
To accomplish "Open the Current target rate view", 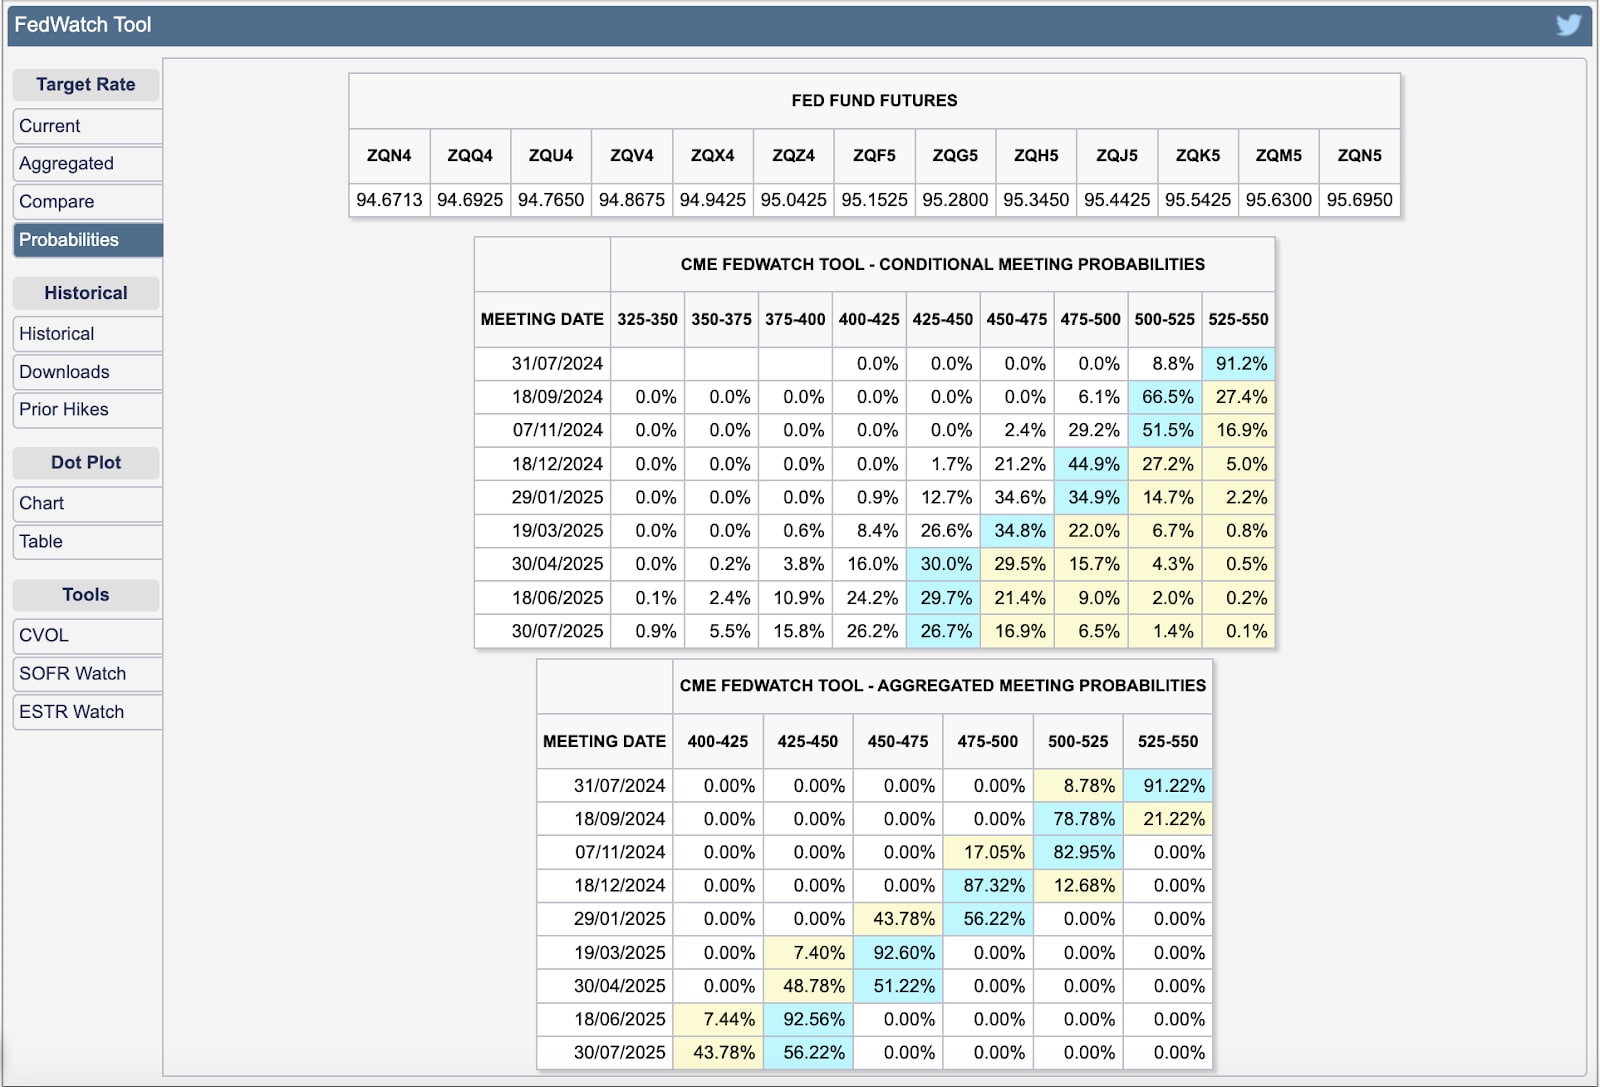I will pos(88,126).
